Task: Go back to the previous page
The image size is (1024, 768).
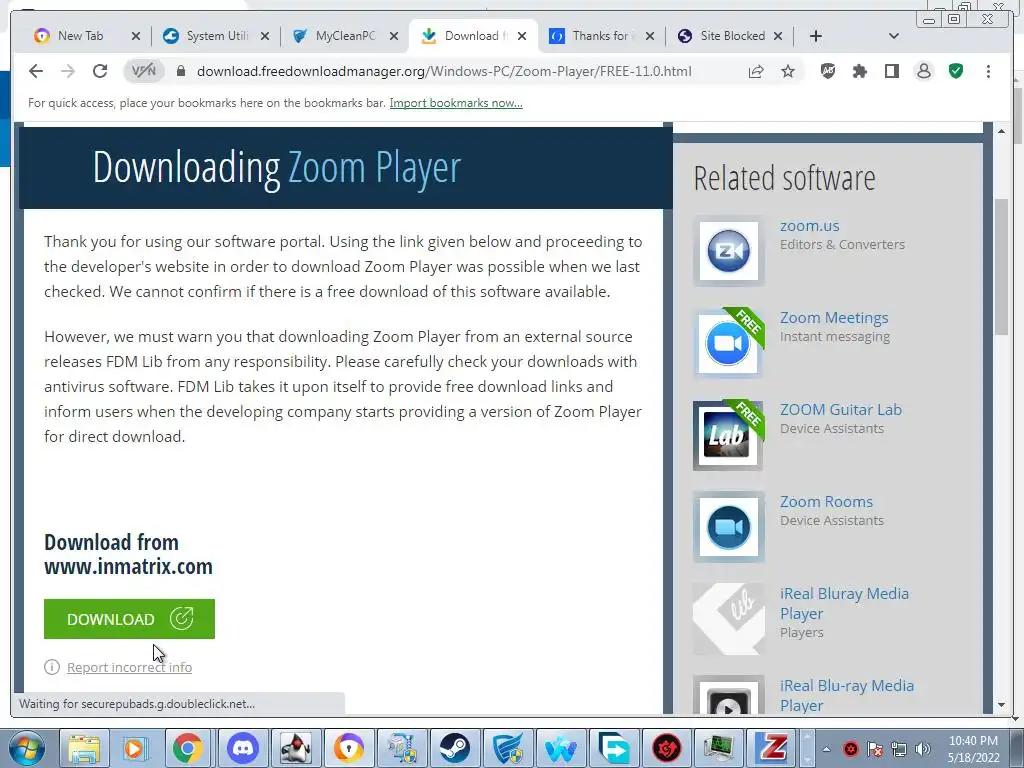Action: click(36, 71)
